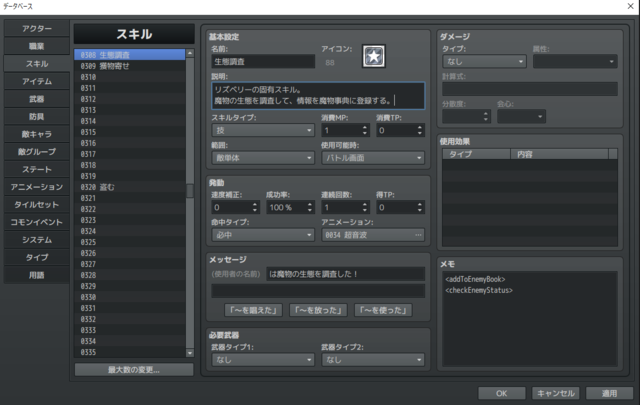640x405 pixels.
Task: Open the 敵キャラ tab
Action: coord(37,134)
